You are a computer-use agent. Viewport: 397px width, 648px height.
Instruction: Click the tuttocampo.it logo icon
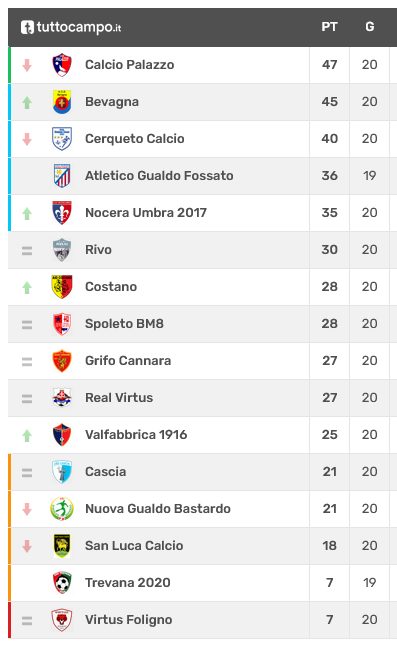click(27, 27)
